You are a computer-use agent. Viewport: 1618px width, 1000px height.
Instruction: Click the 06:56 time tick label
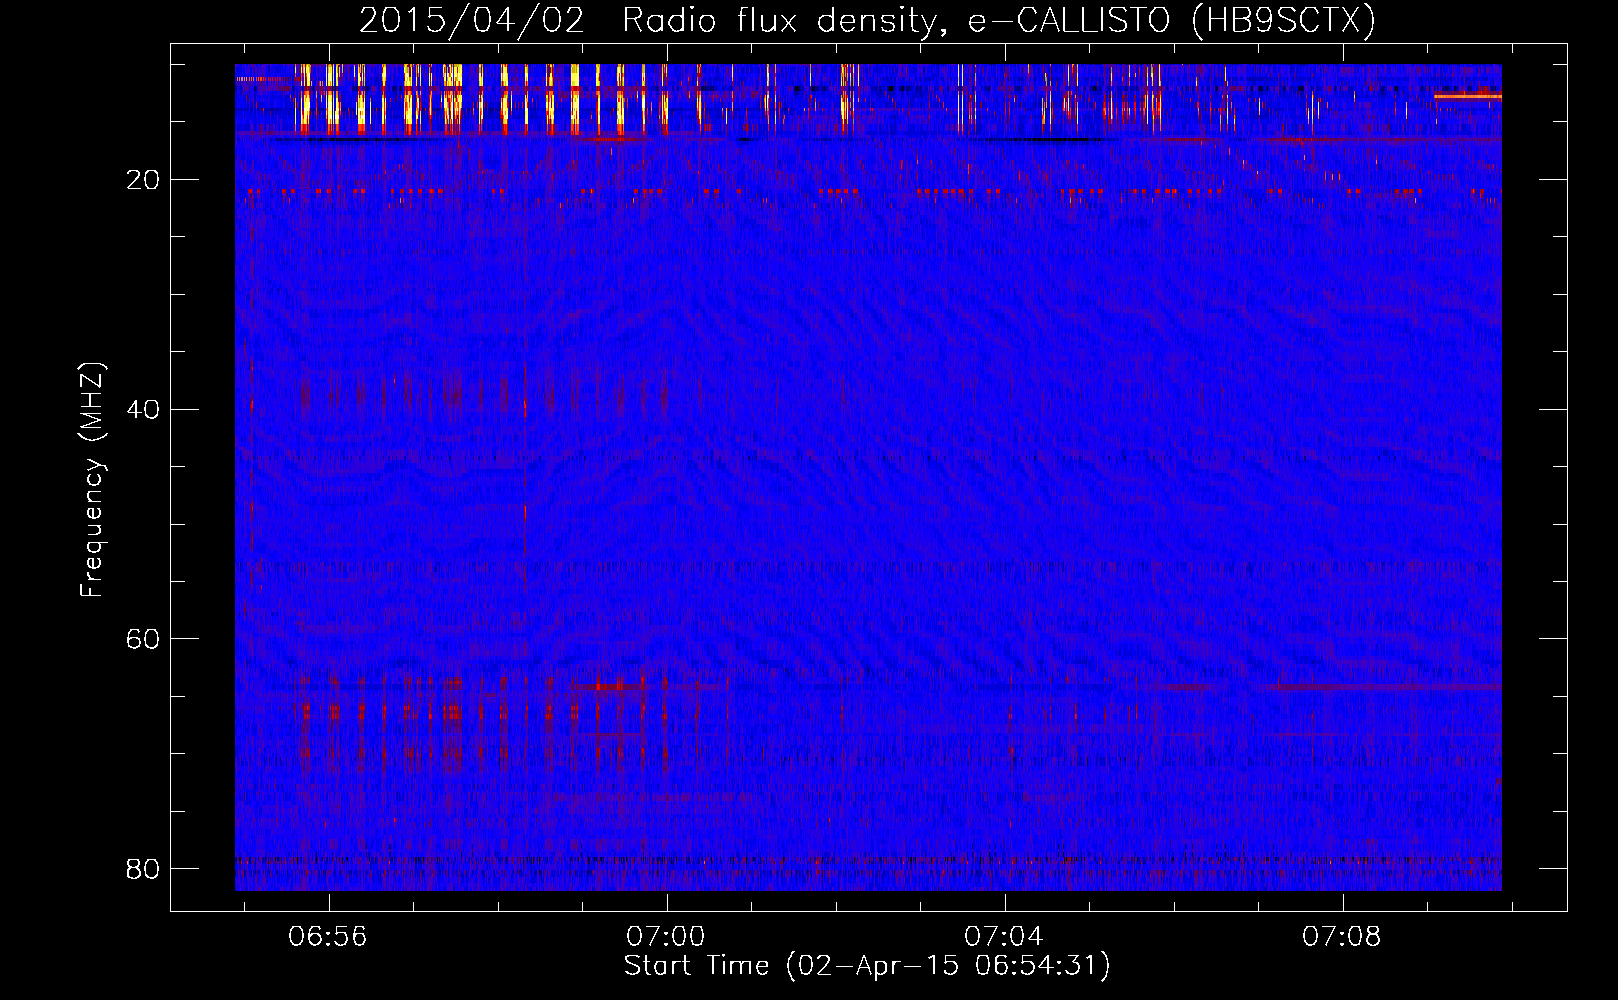(327, 937)
